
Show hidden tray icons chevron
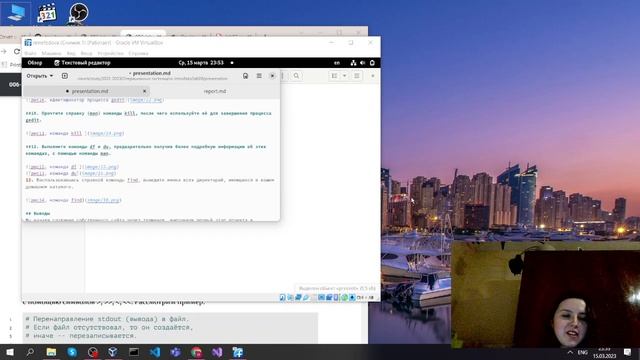(x=570, y=352)
